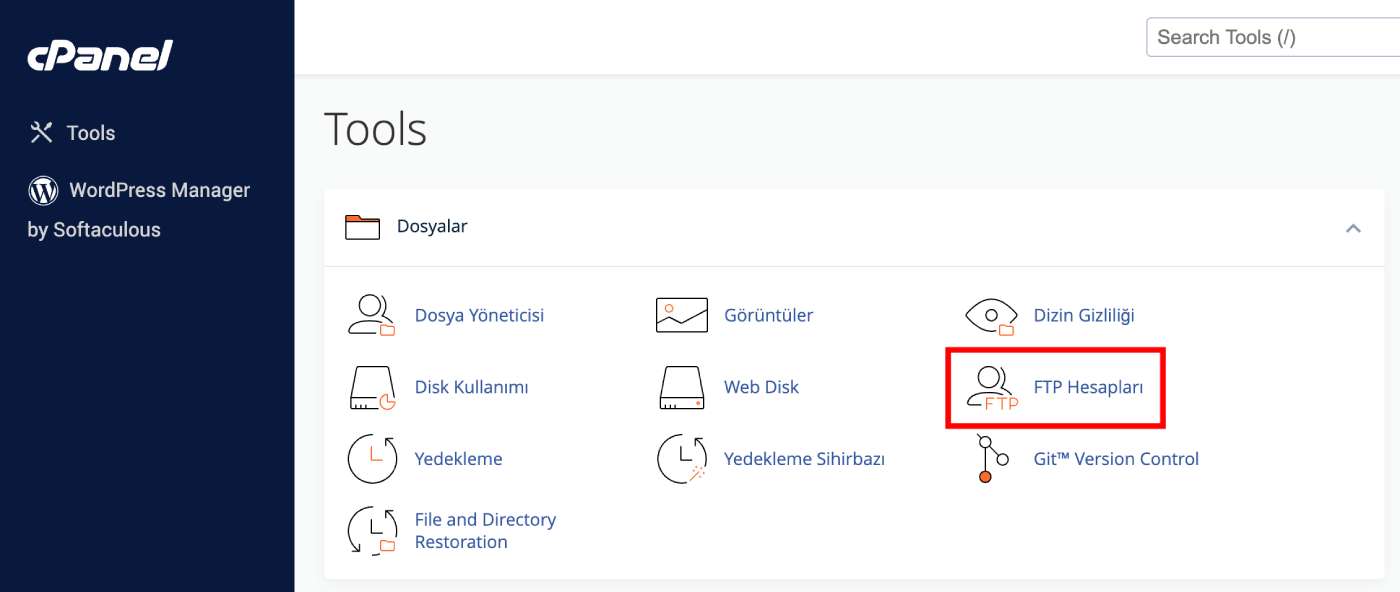Viewport: 1400px width, 592px height.
Task: Open the Dizin Gizliliği link
Action: point(1084,315)
